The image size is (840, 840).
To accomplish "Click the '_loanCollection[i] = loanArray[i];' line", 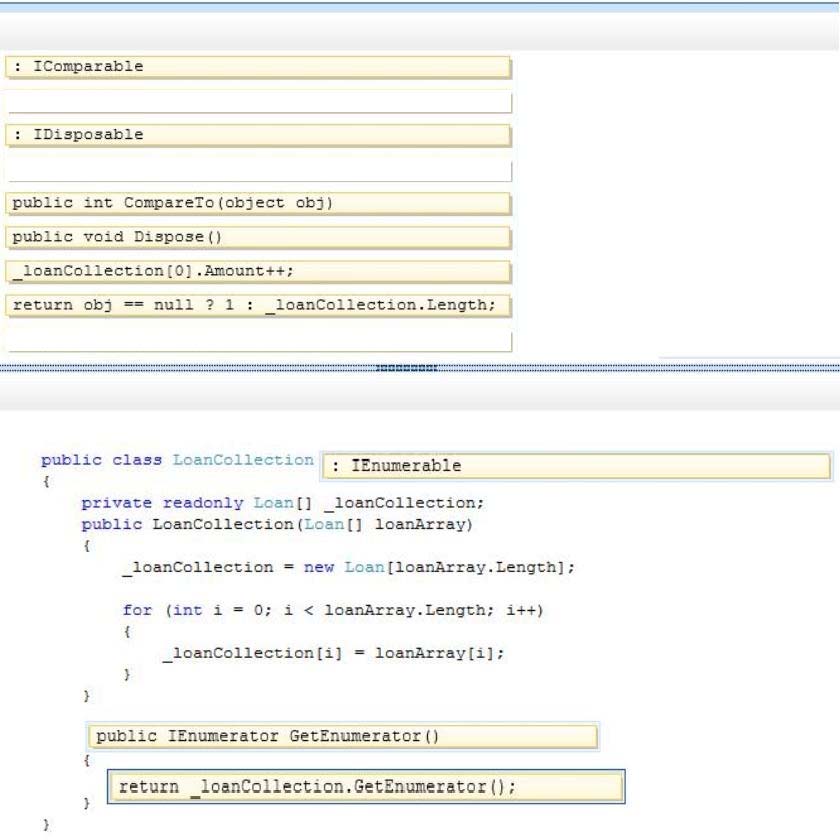I will click(334, 653).
